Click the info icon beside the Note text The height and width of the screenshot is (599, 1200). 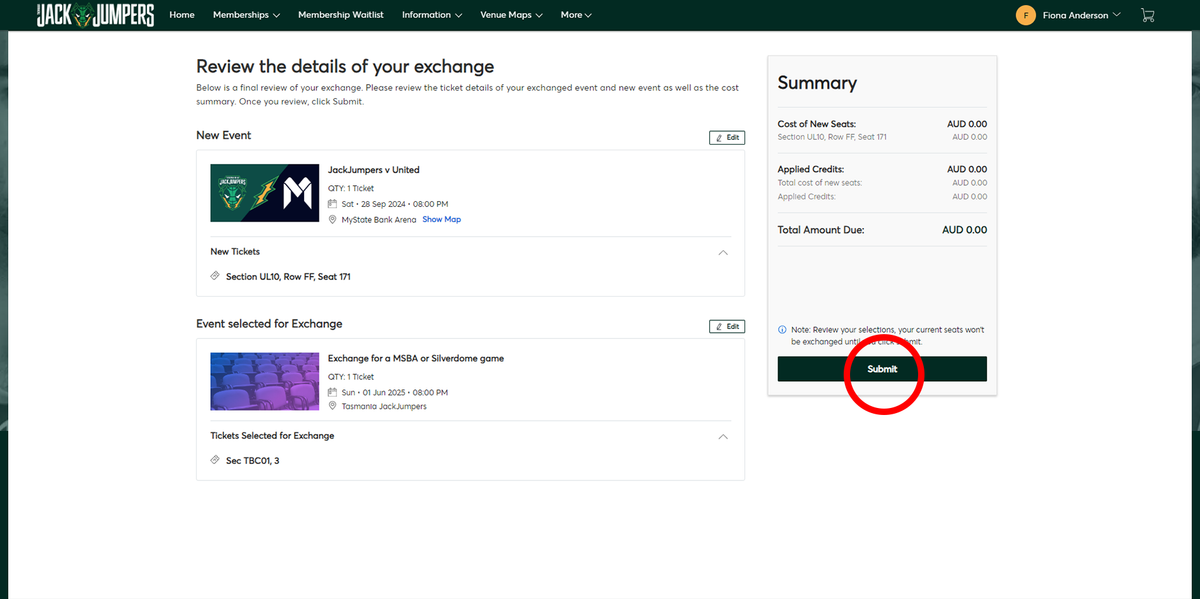click(x=782, y=329)
